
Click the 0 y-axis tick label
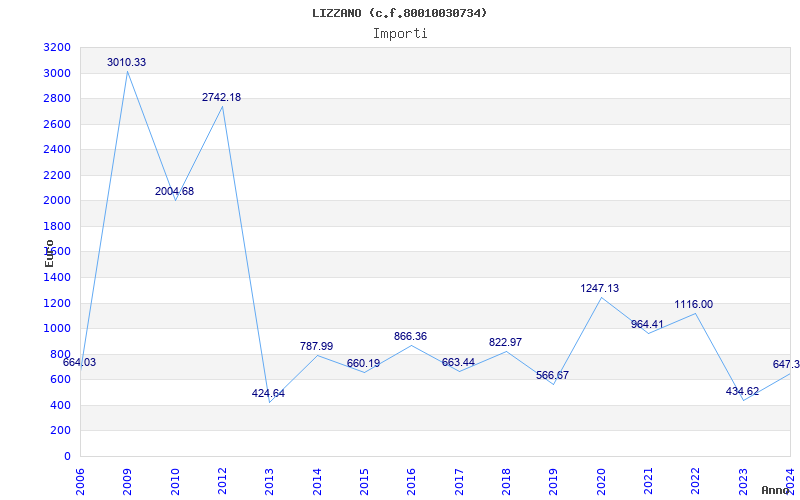(67, 457)
